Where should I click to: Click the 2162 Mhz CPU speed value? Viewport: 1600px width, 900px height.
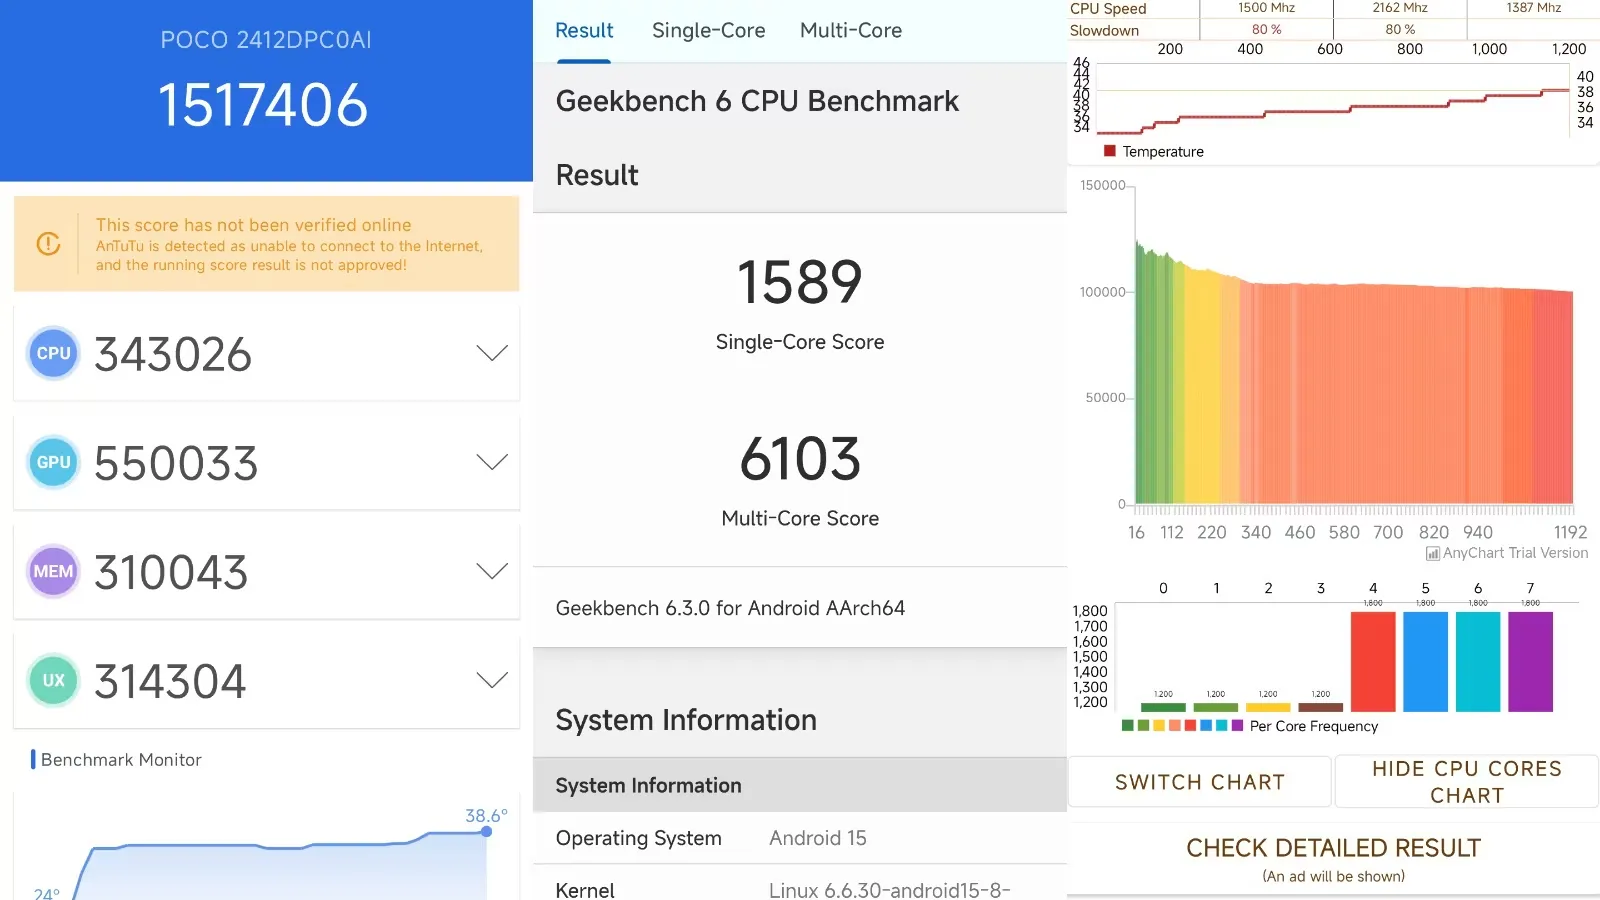[1400, 8]
